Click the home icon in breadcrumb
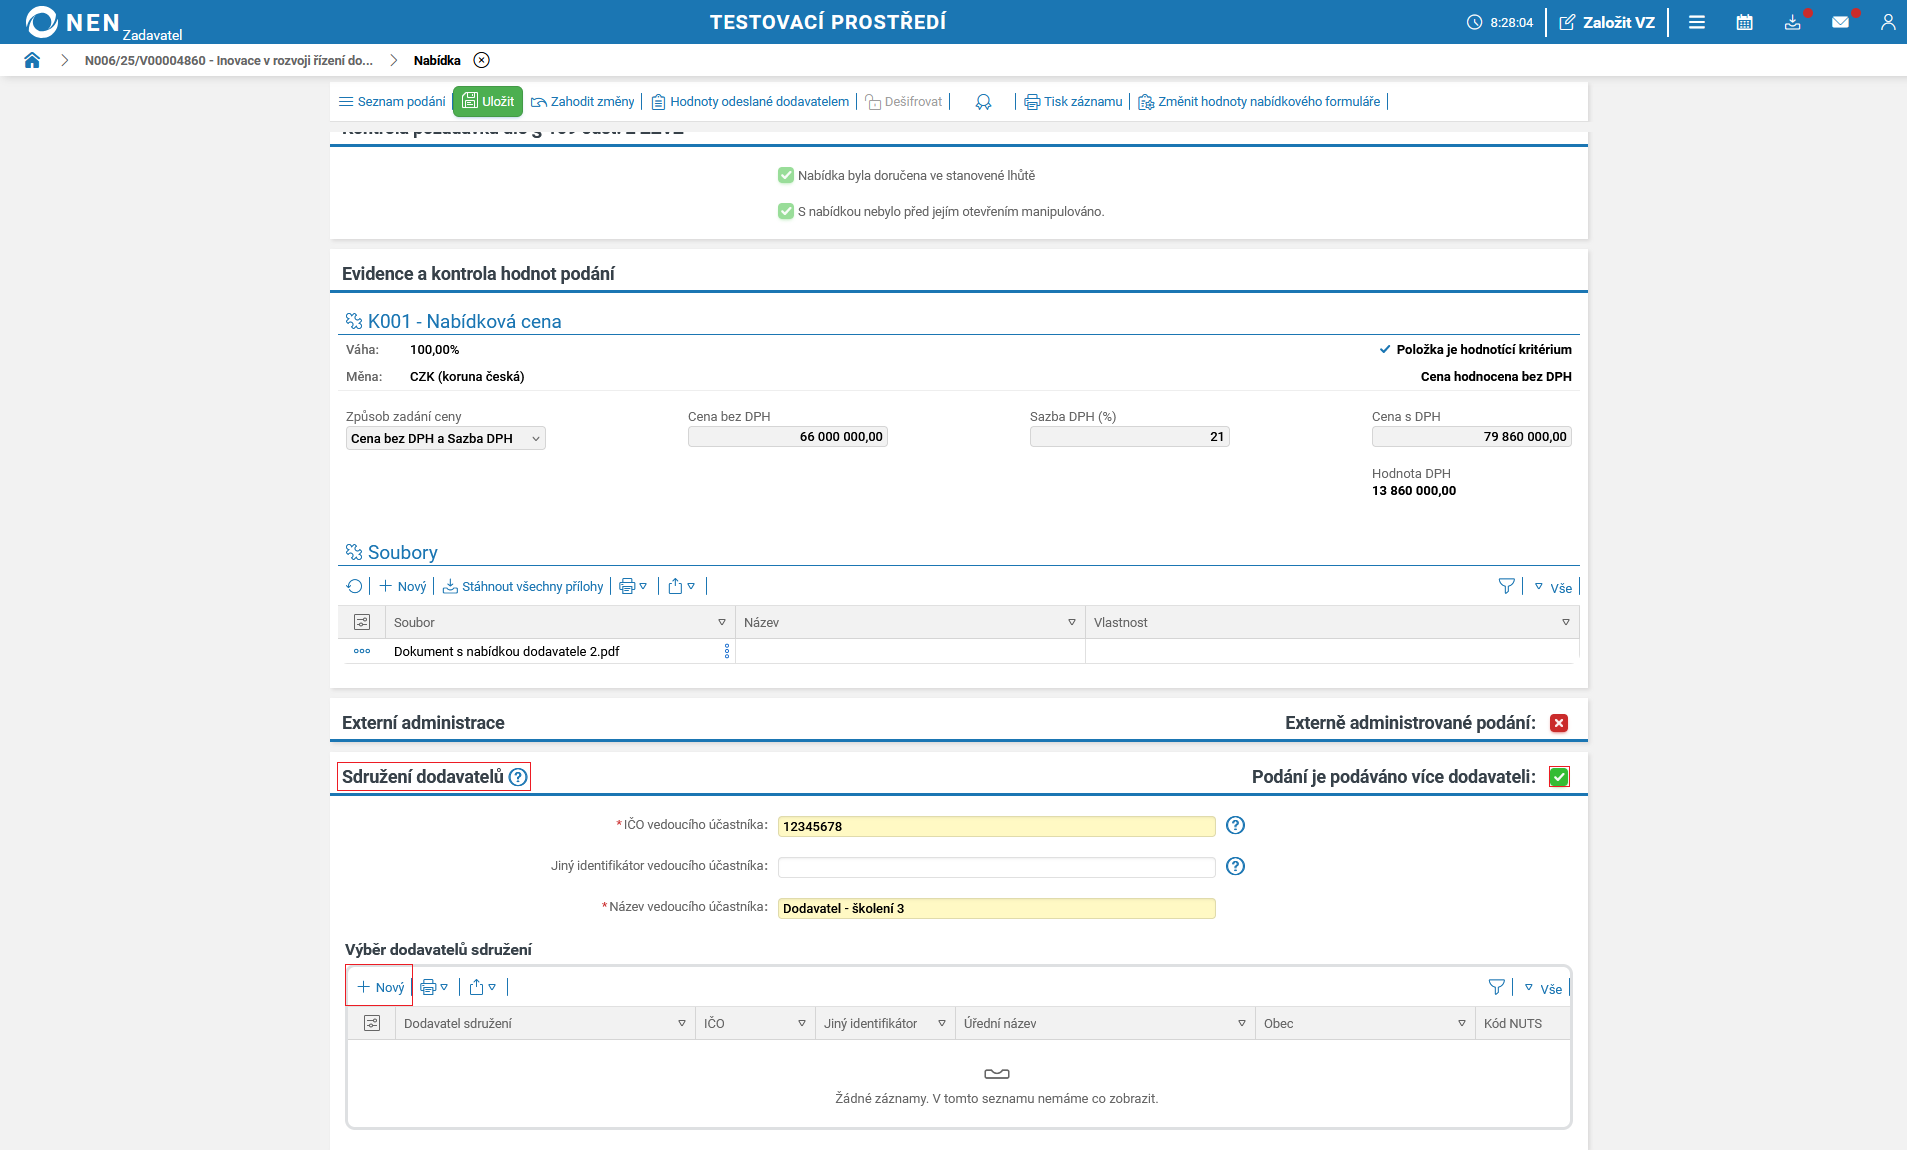This screenshot has width=1907, height=1150. coord(32,60)
